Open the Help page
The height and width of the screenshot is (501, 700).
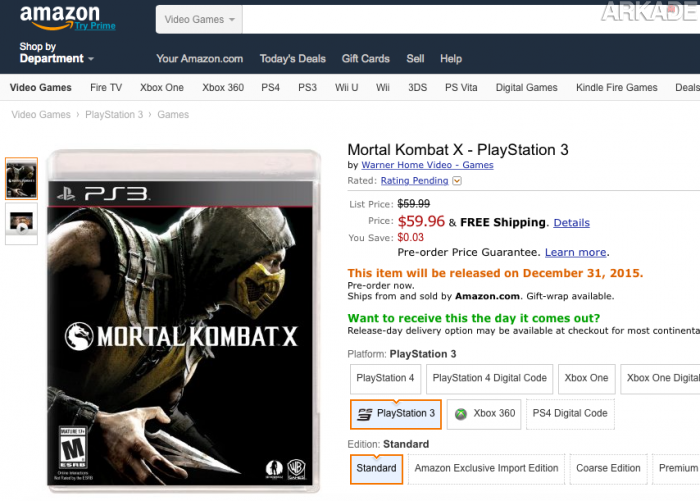tap(451, 59)
